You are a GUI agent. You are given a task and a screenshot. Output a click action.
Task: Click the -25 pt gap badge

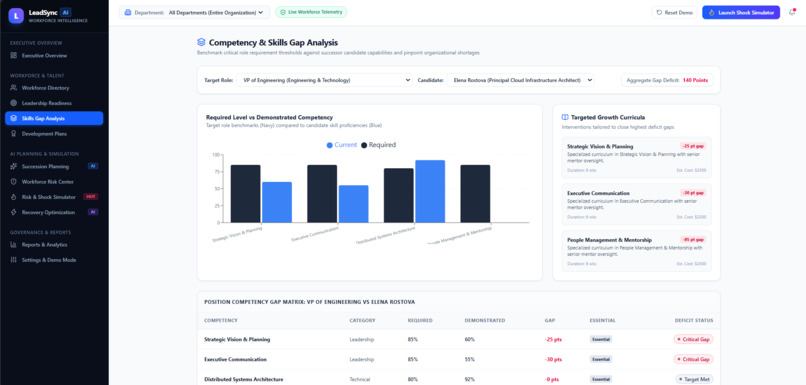693,146
